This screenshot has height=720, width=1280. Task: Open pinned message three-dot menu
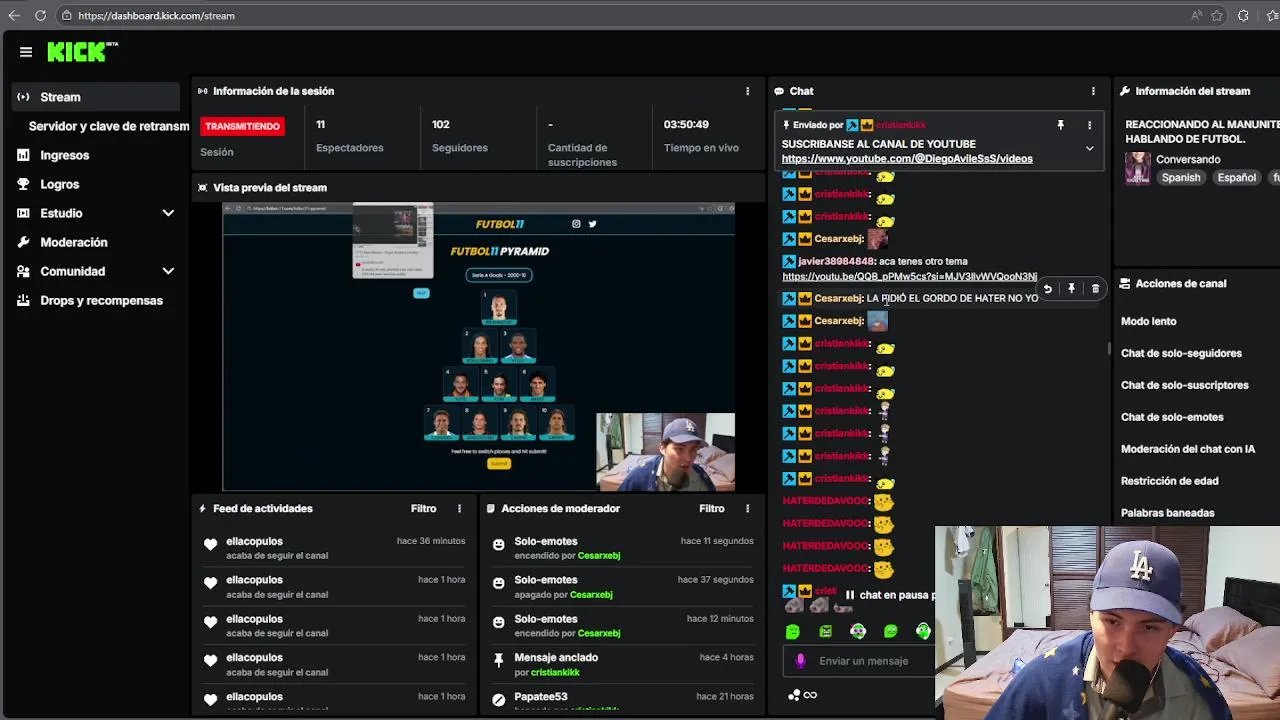pos(1089,125)
